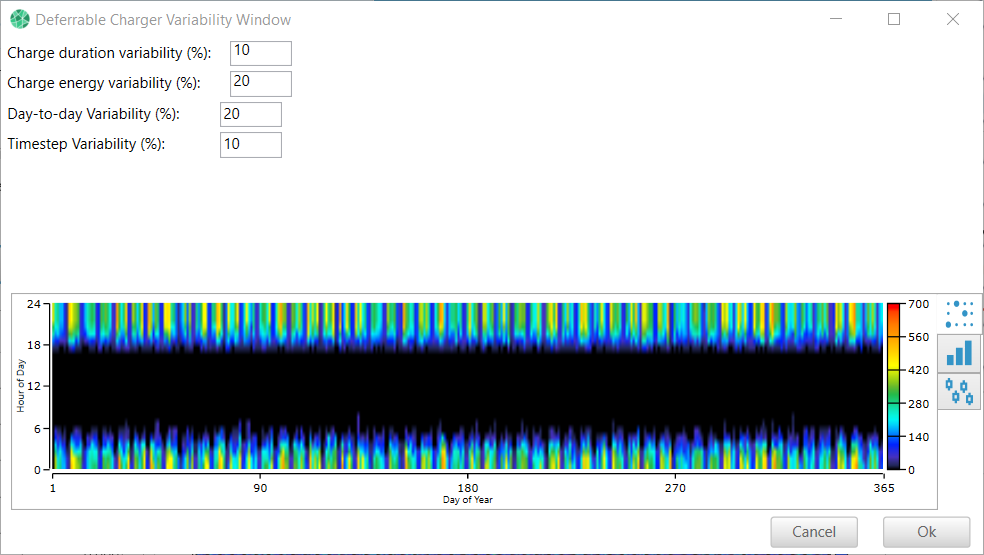
Task: Select the Timestep Variability value box
Action: (x=250, y=144)
